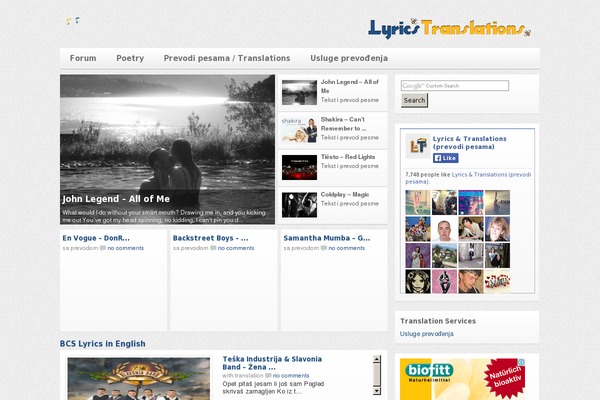Click scroll up arrow in BCS Lyrics box
This screenshot has height=400, width=600.
(x=377, y=359)
